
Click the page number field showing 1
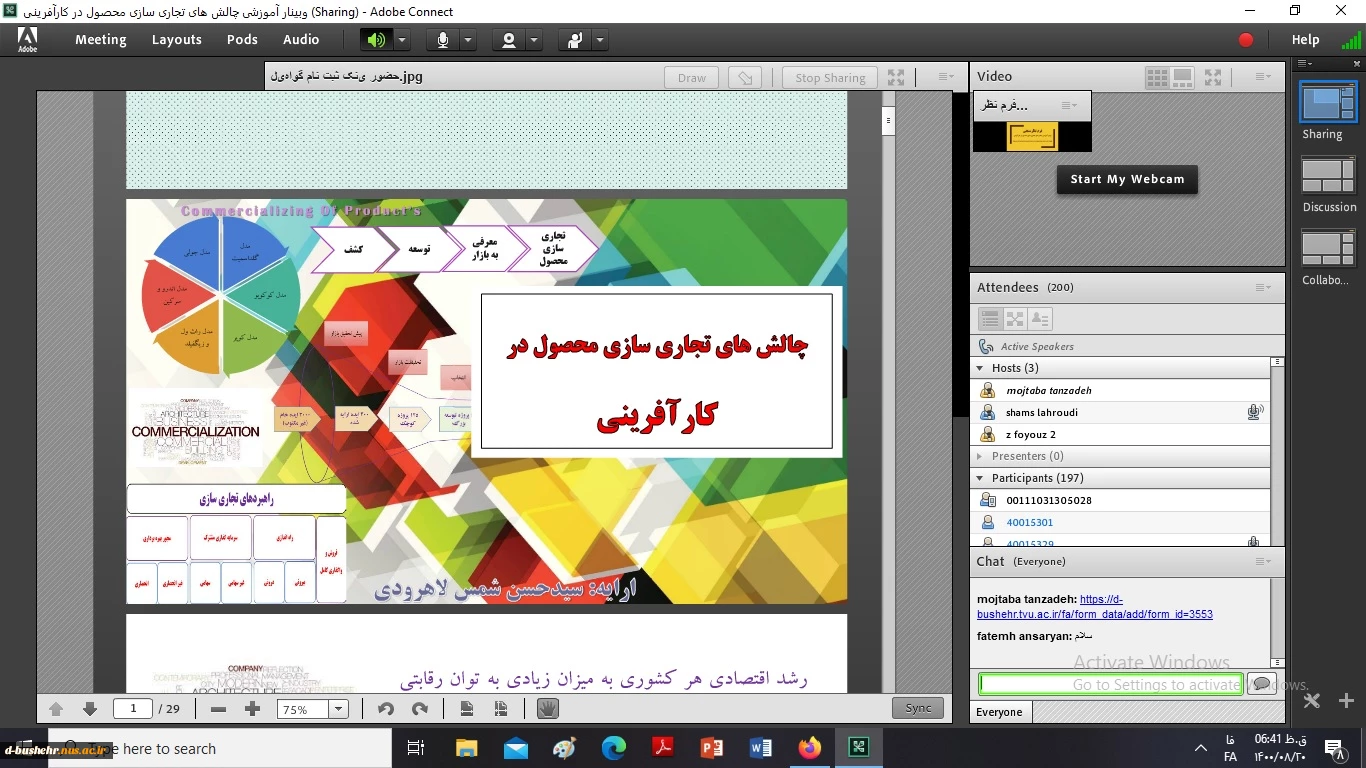coord(133,709)
